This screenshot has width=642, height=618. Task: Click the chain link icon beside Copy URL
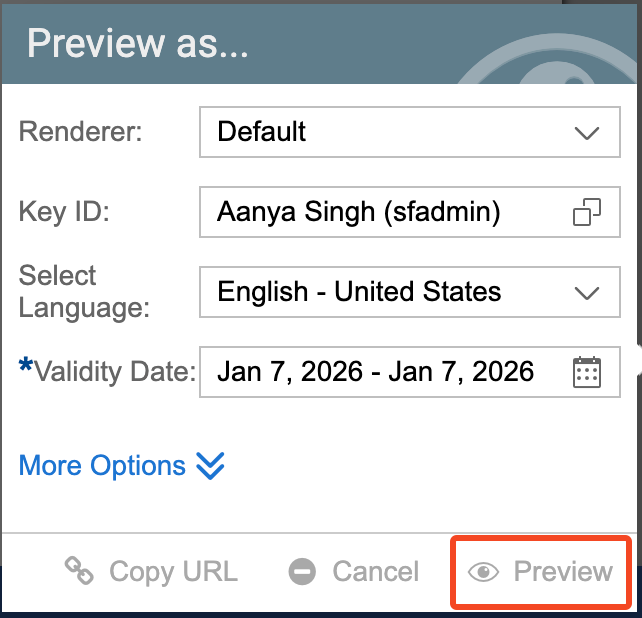pyautogui.click(x=79, y=571)
